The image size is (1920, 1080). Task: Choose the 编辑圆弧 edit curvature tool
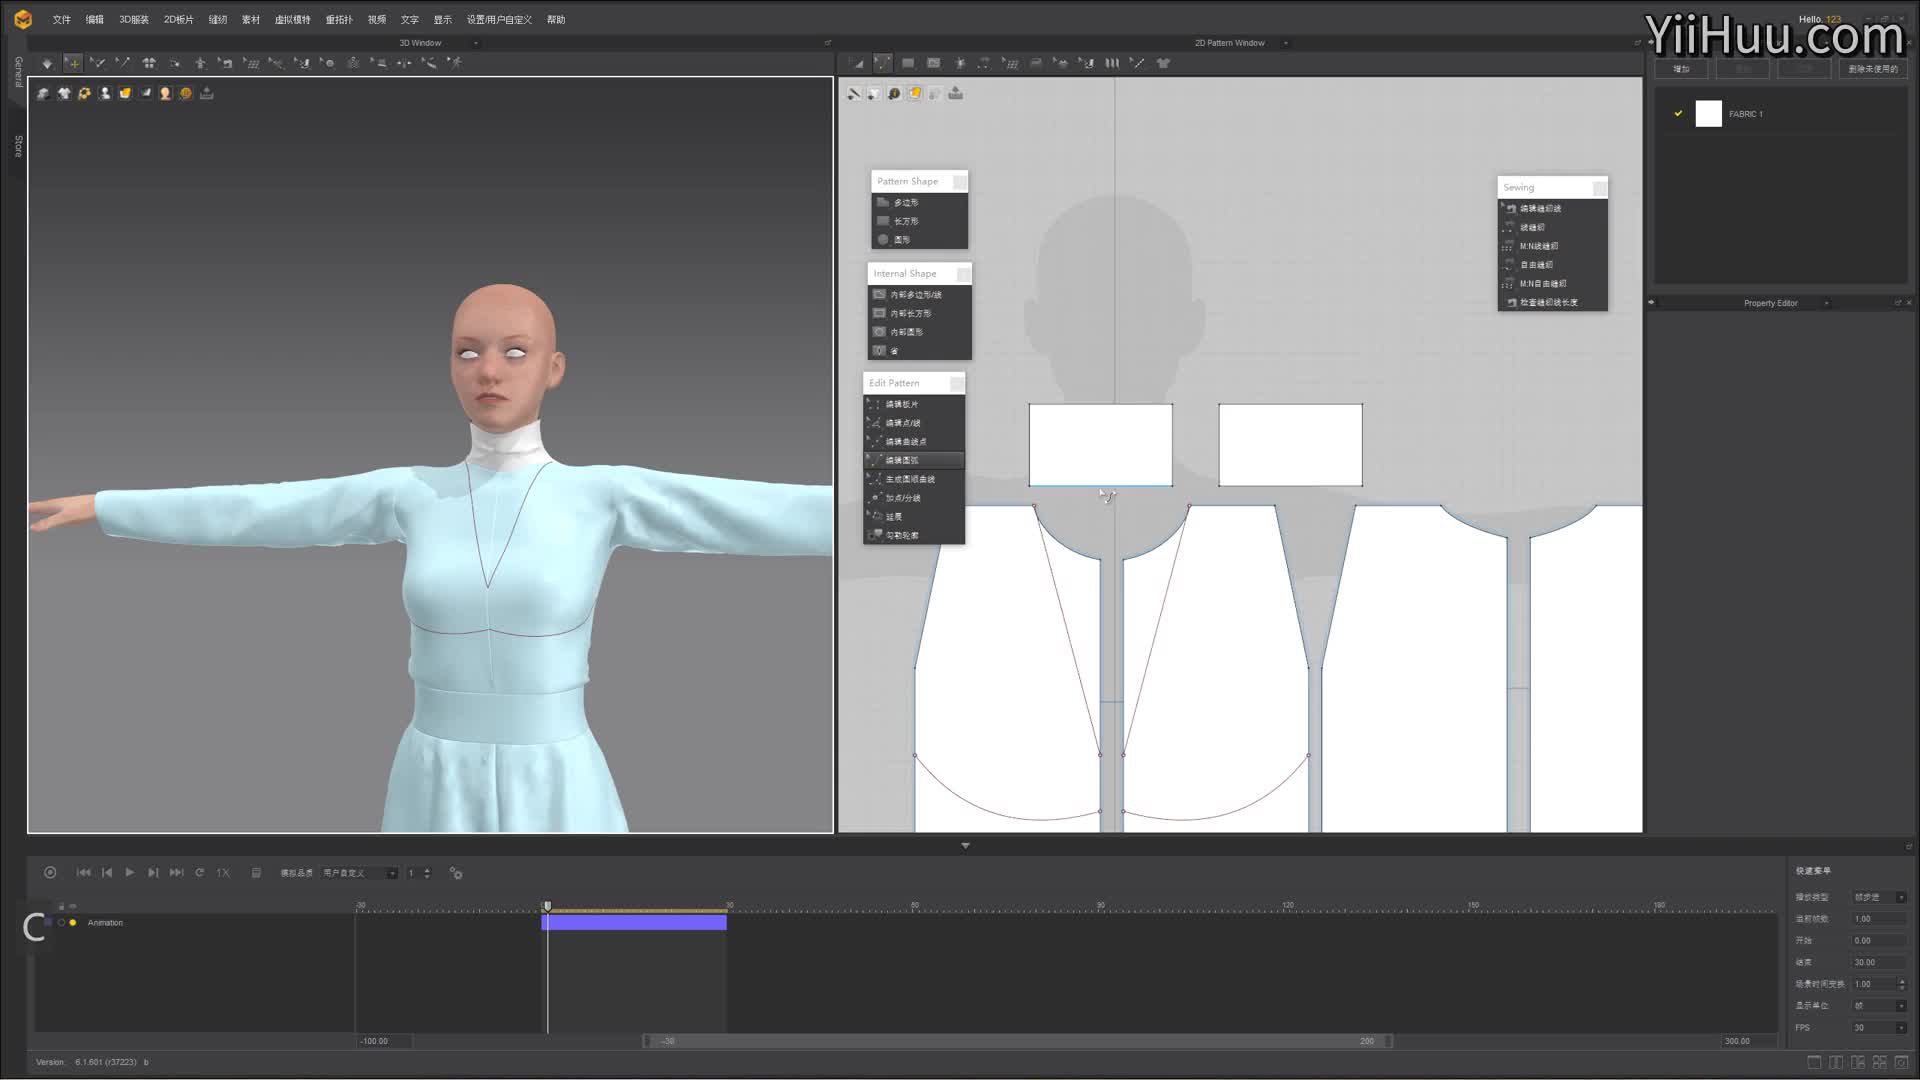point(902,460)
